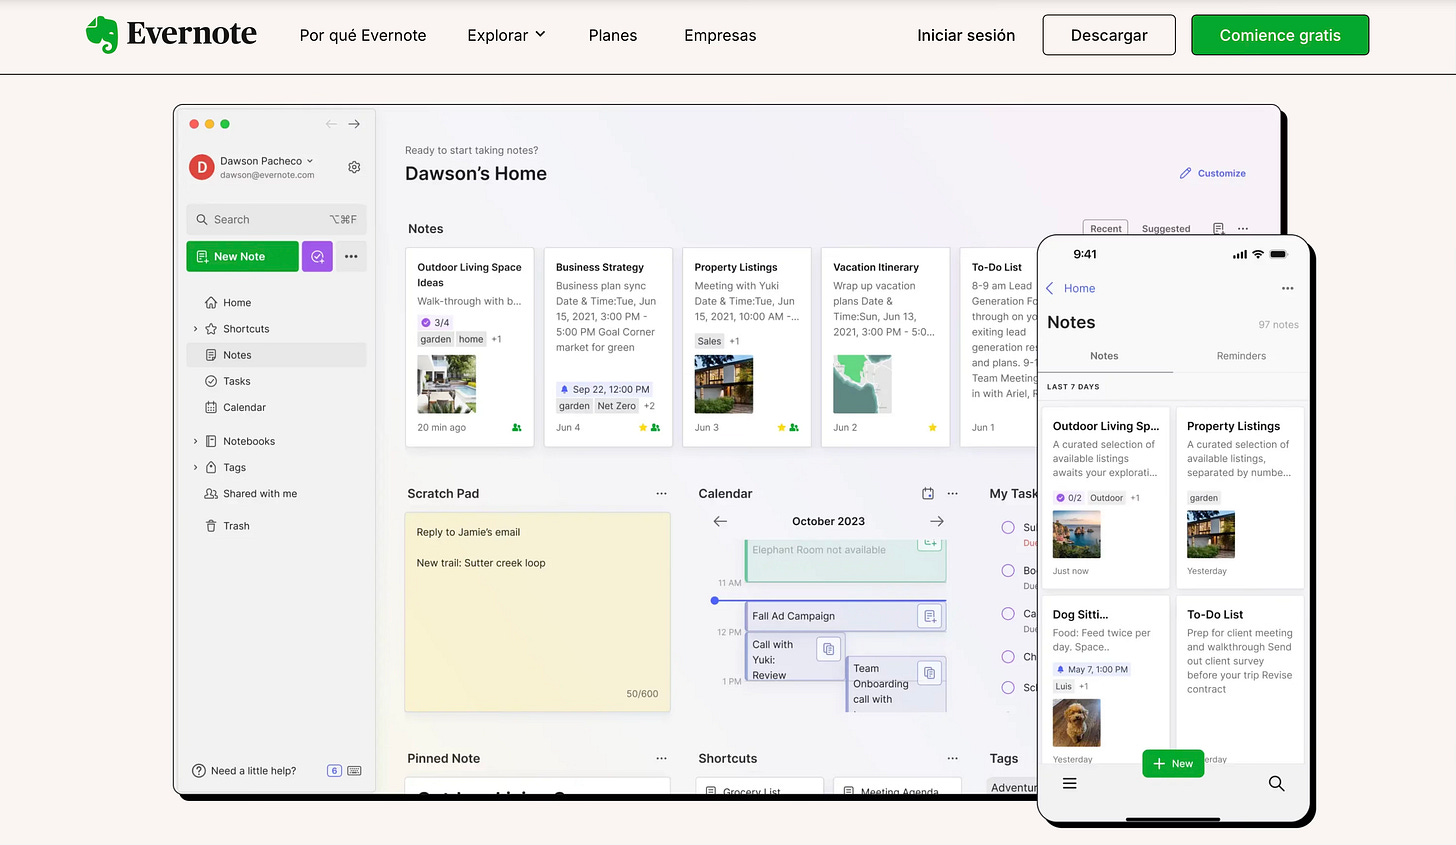
Task: Tap the phone back chevron beside Home
Action: pyautogui.click(x=1050, y=288)
